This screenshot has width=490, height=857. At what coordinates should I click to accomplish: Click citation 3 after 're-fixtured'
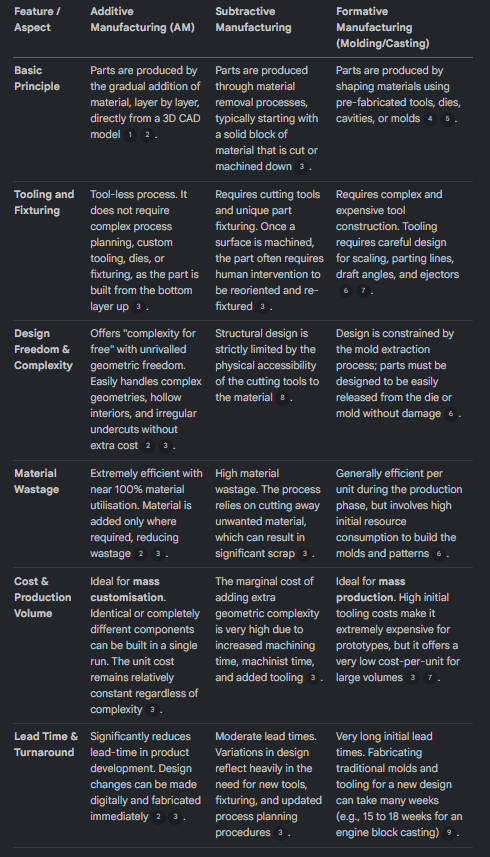262,307
